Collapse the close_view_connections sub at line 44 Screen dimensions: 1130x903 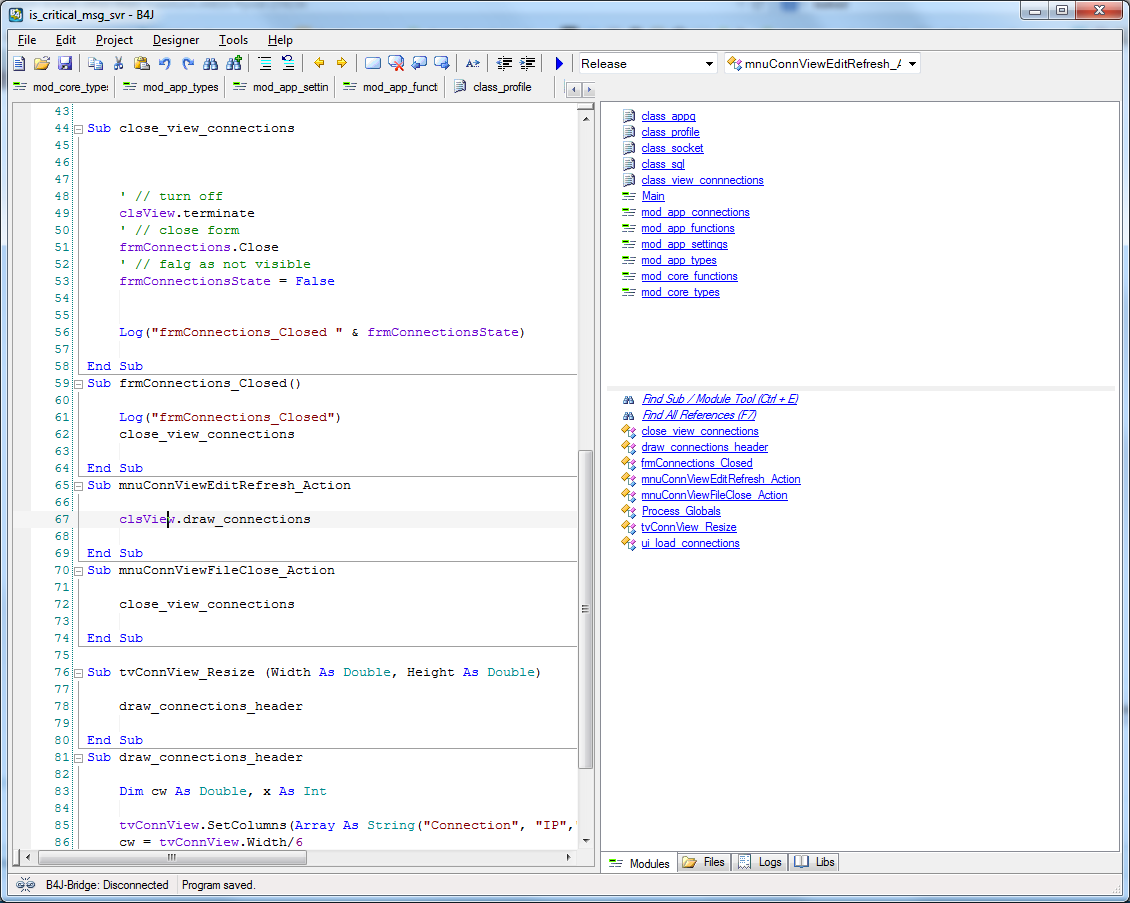tap(78, 129)
